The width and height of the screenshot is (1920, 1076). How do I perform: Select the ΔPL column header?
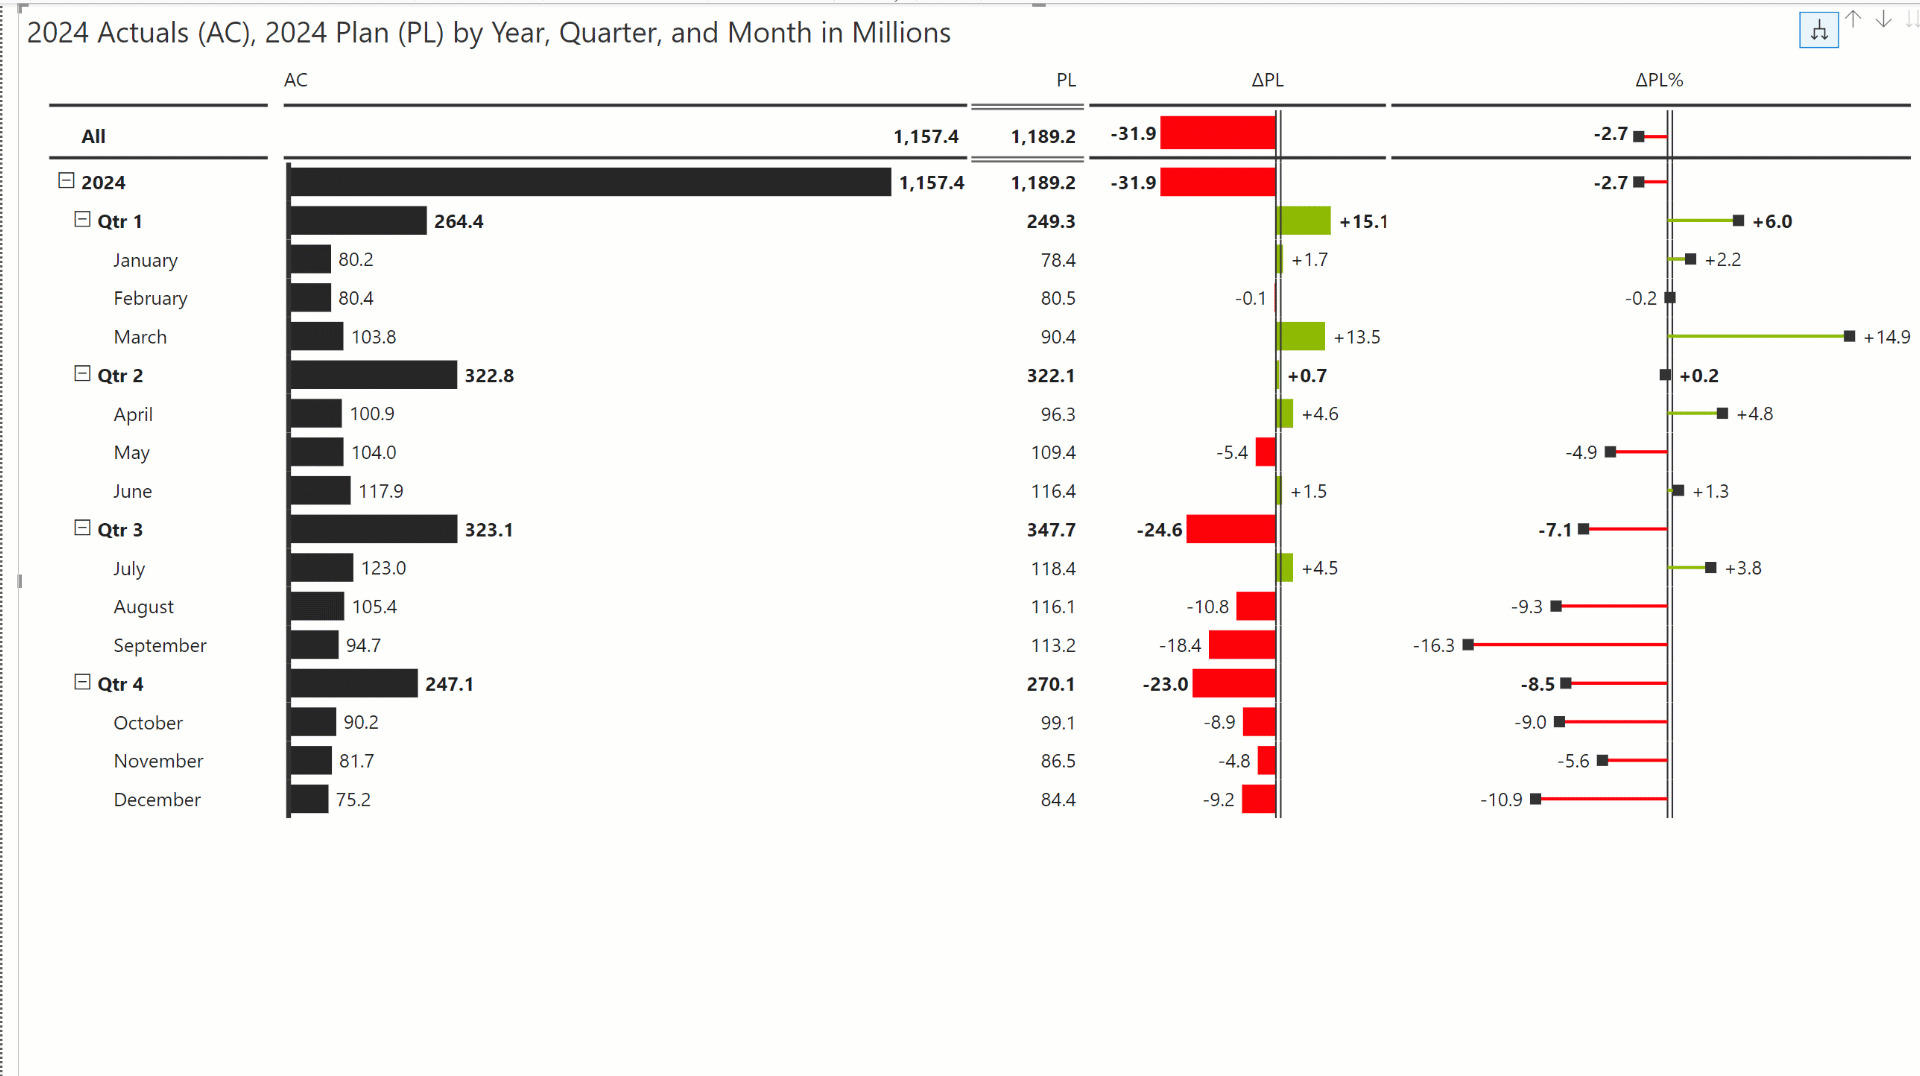click(1267, 80)
